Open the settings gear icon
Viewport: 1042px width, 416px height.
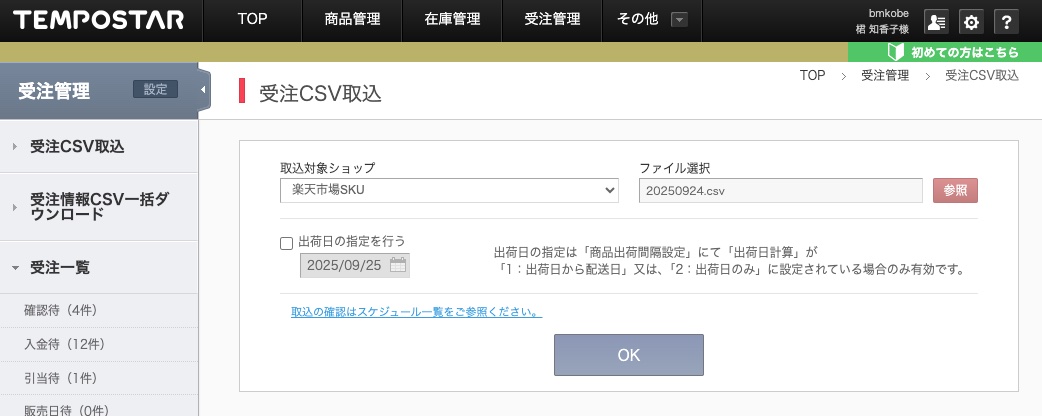[x=970, y=22]
